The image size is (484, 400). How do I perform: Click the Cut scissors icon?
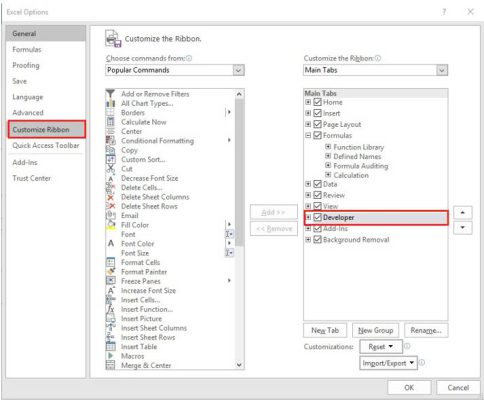110,169
